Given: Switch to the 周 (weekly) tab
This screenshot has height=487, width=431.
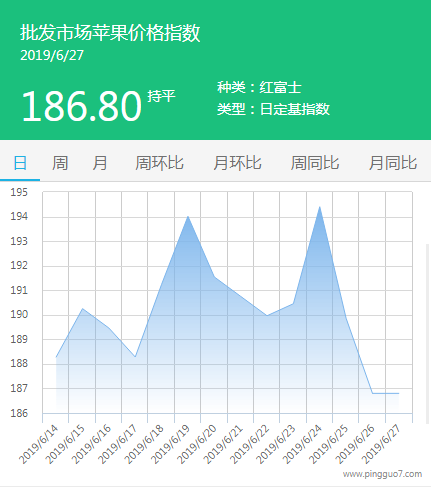Looking at the screenshot, I should coord(60,163).
